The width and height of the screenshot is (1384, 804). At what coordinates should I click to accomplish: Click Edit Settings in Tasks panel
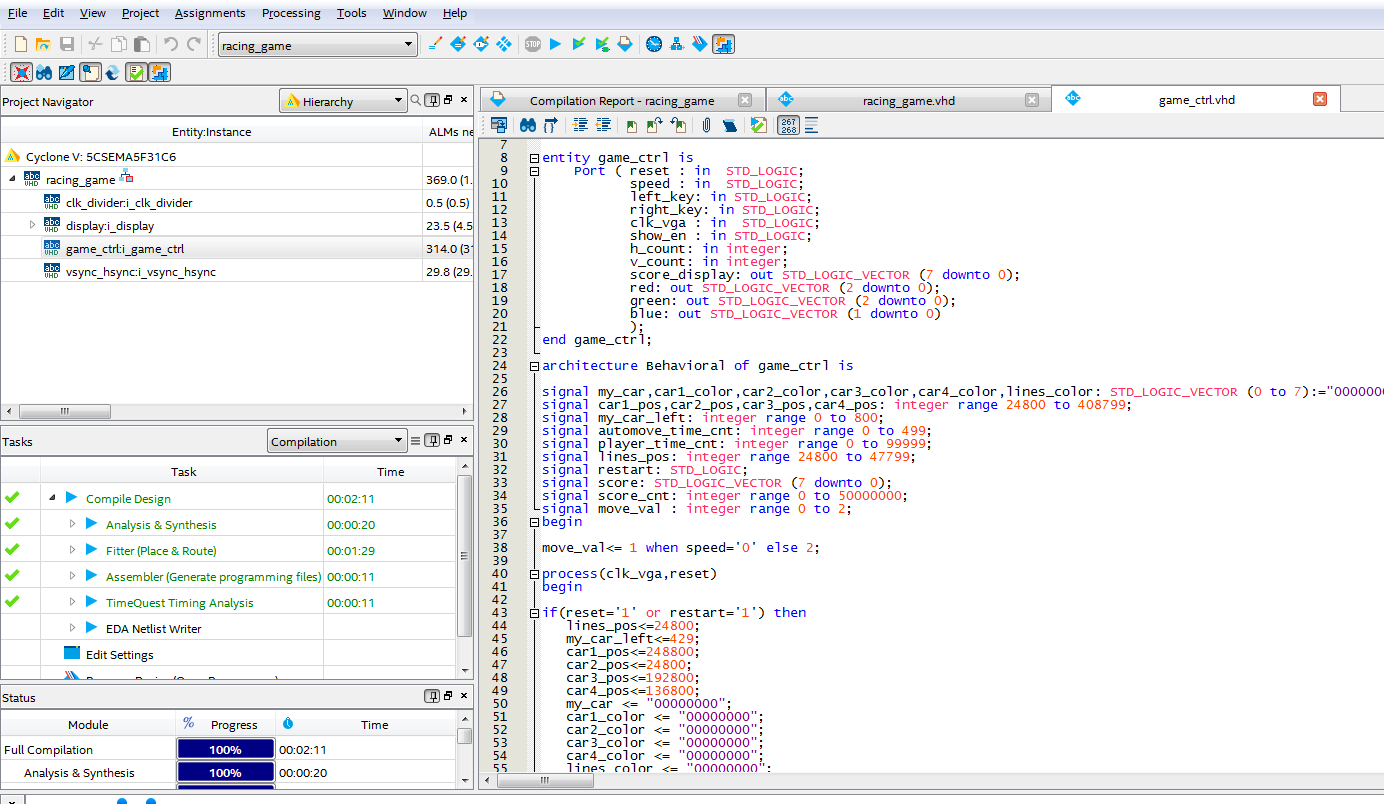[x=119, y=655]
